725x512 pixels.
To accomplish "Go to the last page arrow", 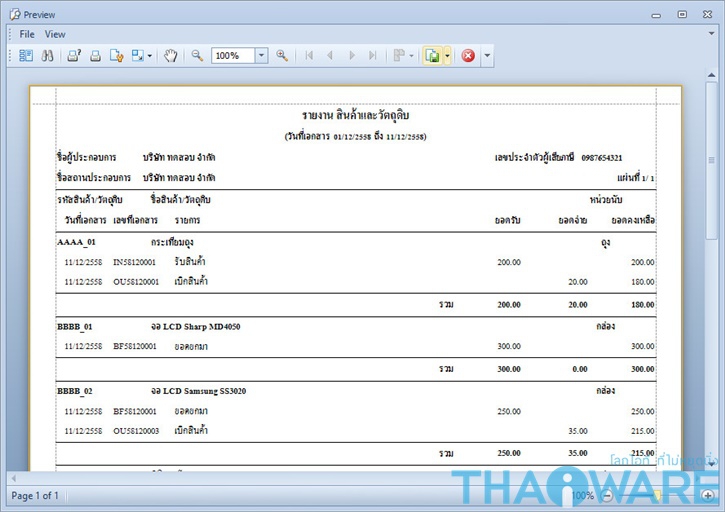I will [372, 56].
